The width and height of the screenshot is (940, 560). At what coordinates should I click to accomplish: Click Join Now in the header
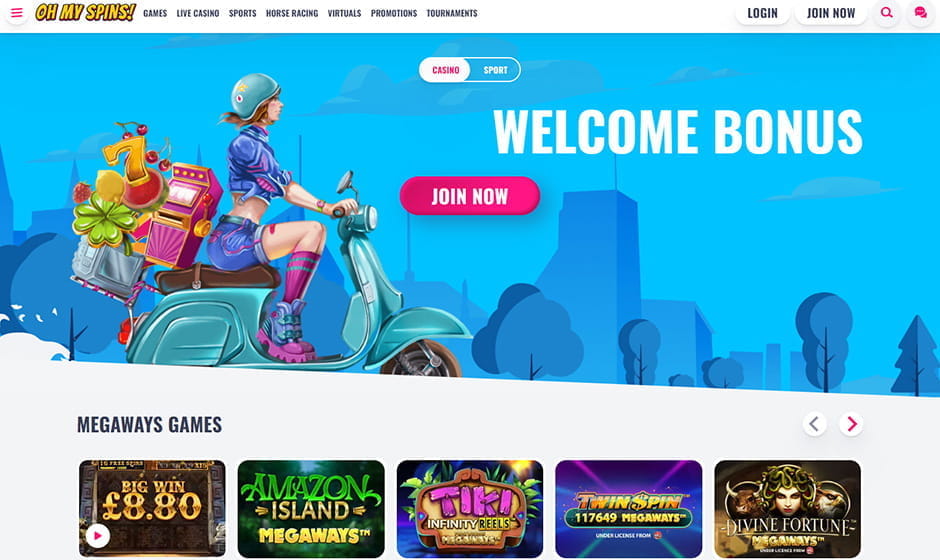click(x=831, y=13)
